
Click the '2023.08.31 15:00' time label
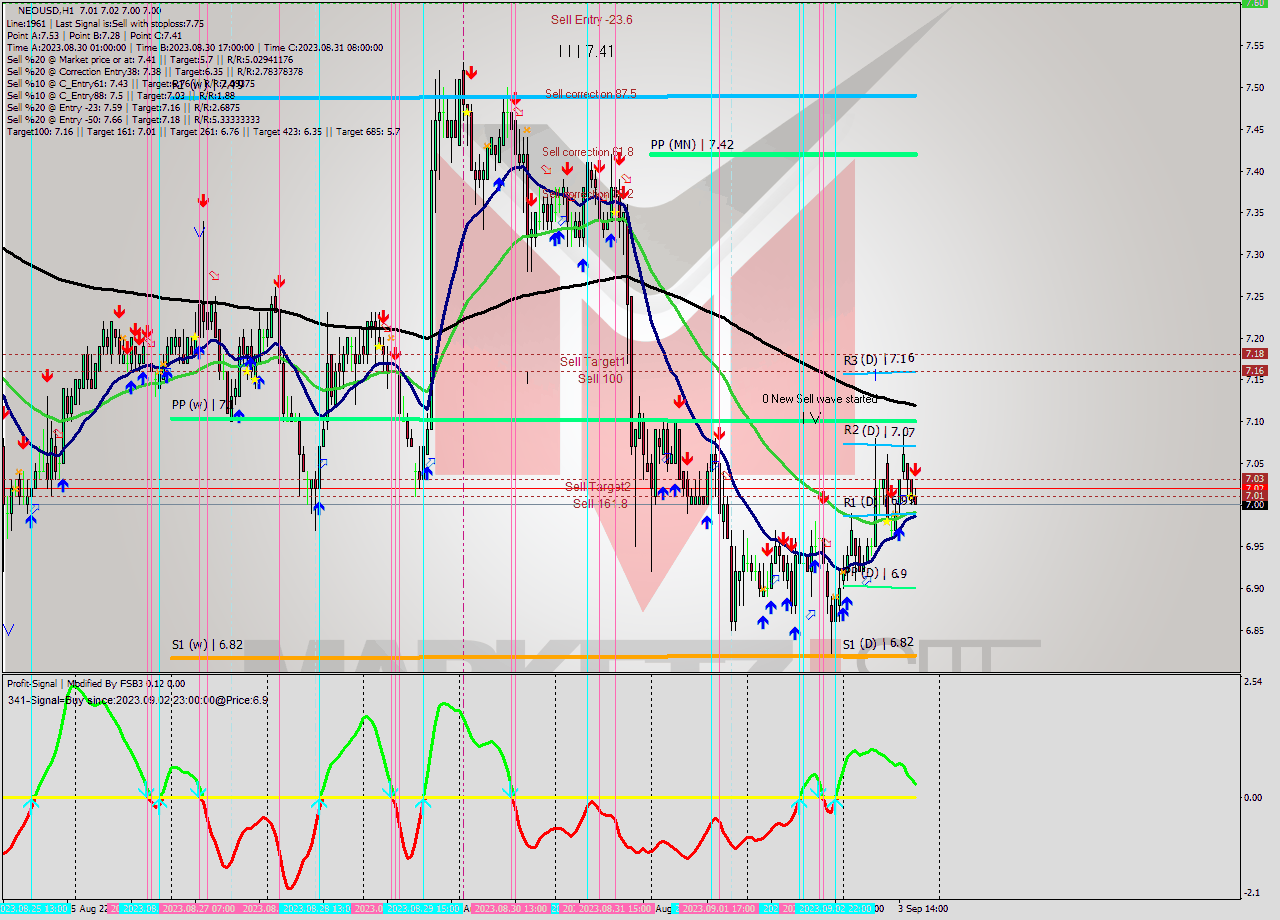[x=614, y=909]
